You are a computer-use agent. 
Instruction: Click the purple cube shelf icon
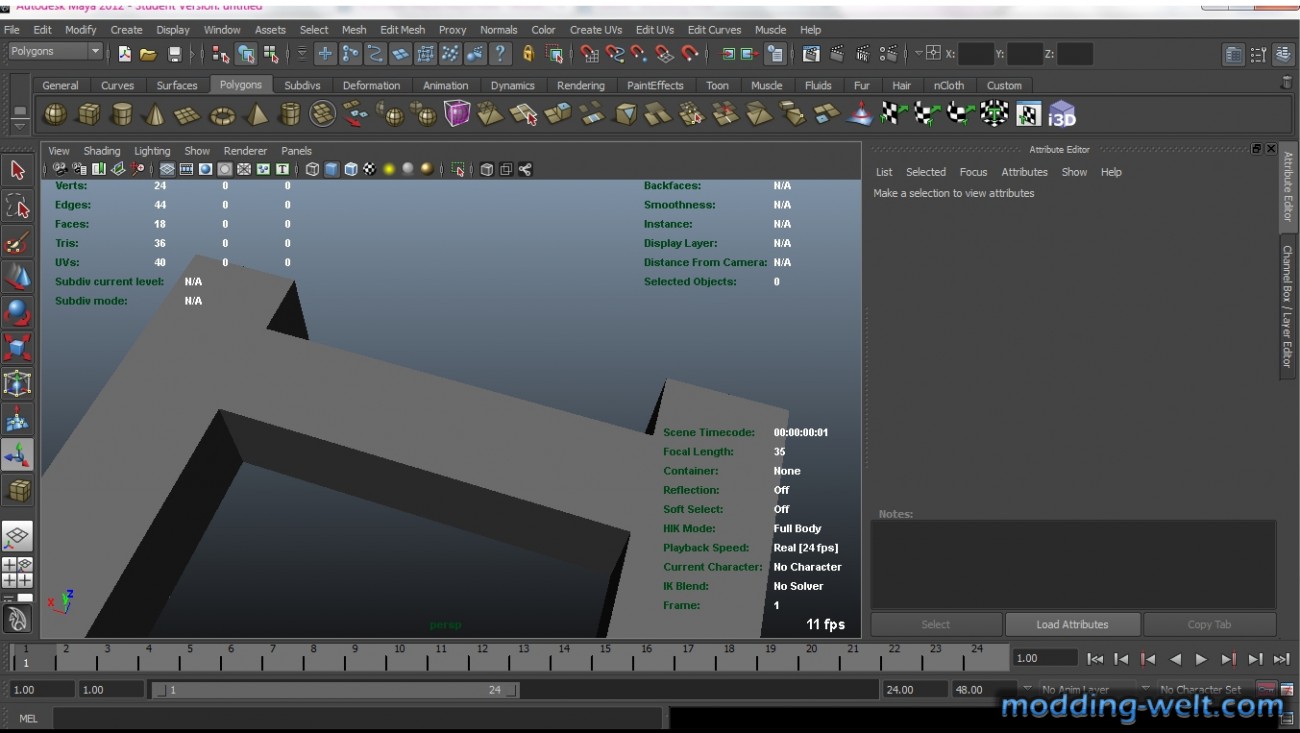[457, 115]
